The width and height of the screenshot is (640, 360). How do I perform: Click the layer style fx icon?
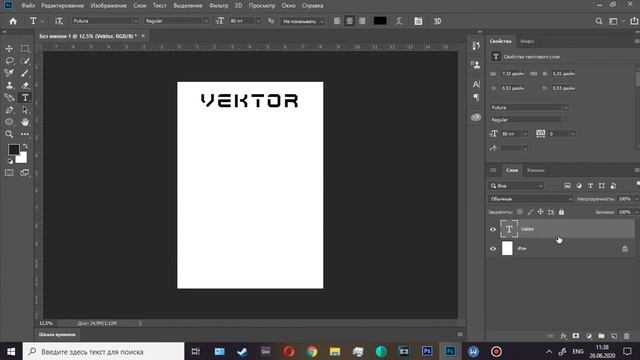point(563,336)
